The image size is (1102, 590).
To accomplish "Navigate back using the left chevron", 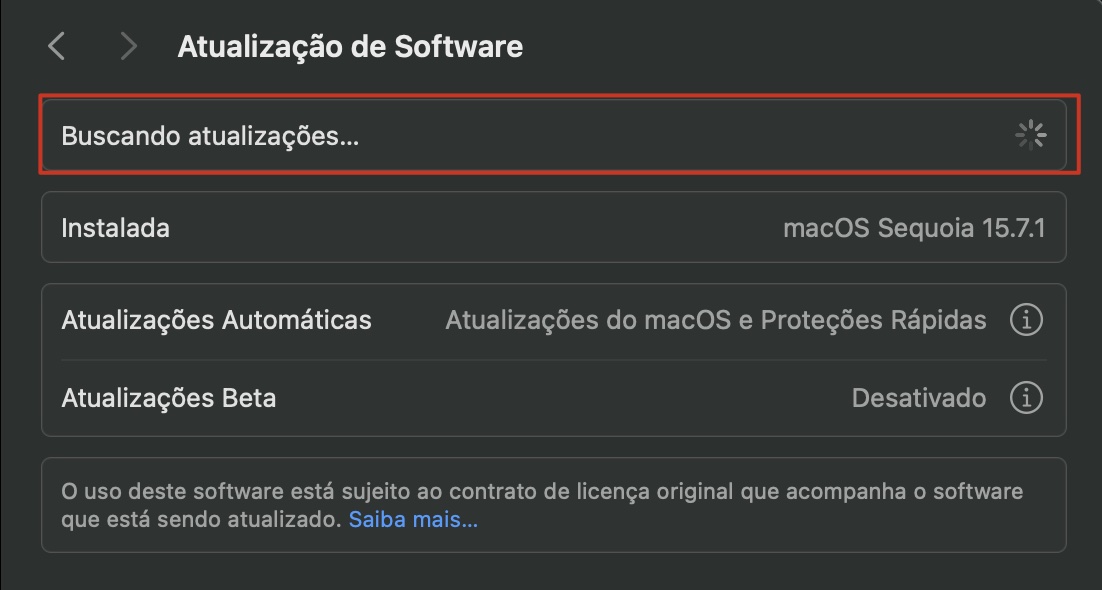I will click(57, 46).
